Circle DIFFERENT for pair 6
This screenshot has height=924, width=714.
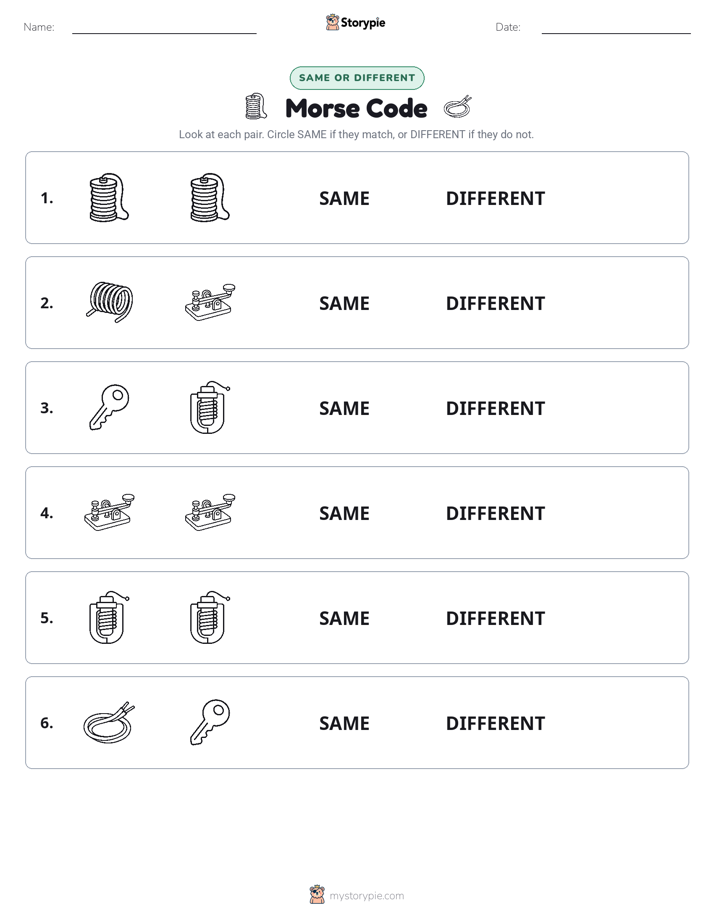tap(495, 723)
